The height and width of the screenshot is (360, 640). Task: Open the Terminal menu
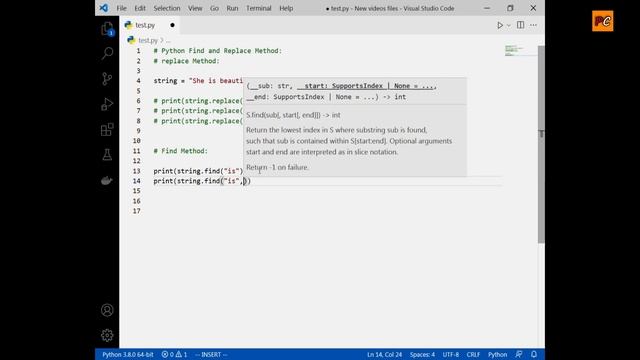[259, 8]
